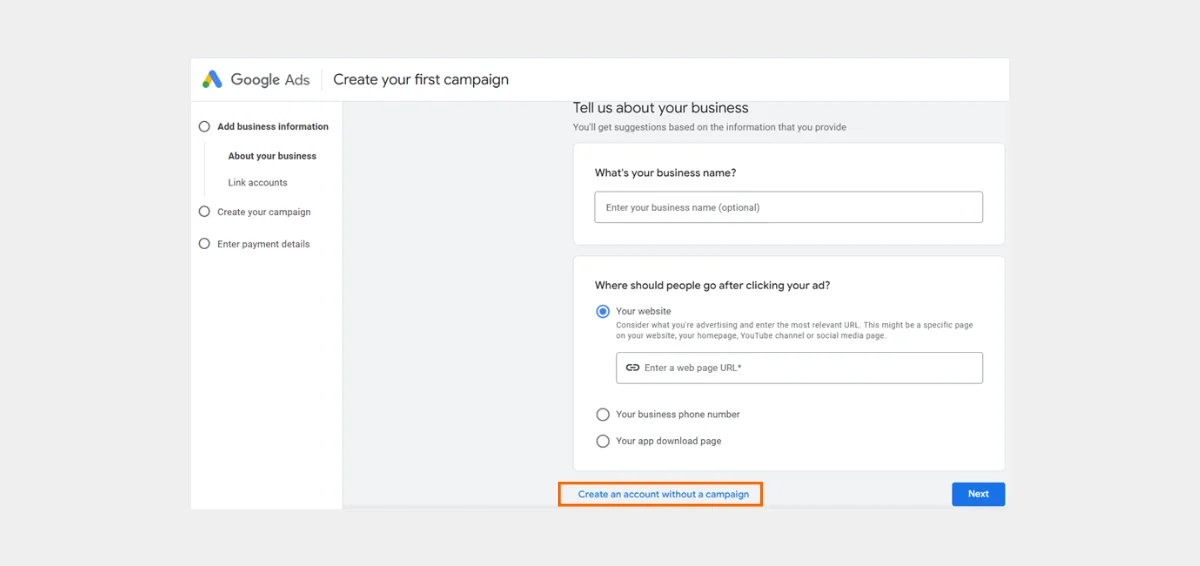Click the Tell us about your business heading
Screen dimensions: 1200x566
tap(660, 108)
